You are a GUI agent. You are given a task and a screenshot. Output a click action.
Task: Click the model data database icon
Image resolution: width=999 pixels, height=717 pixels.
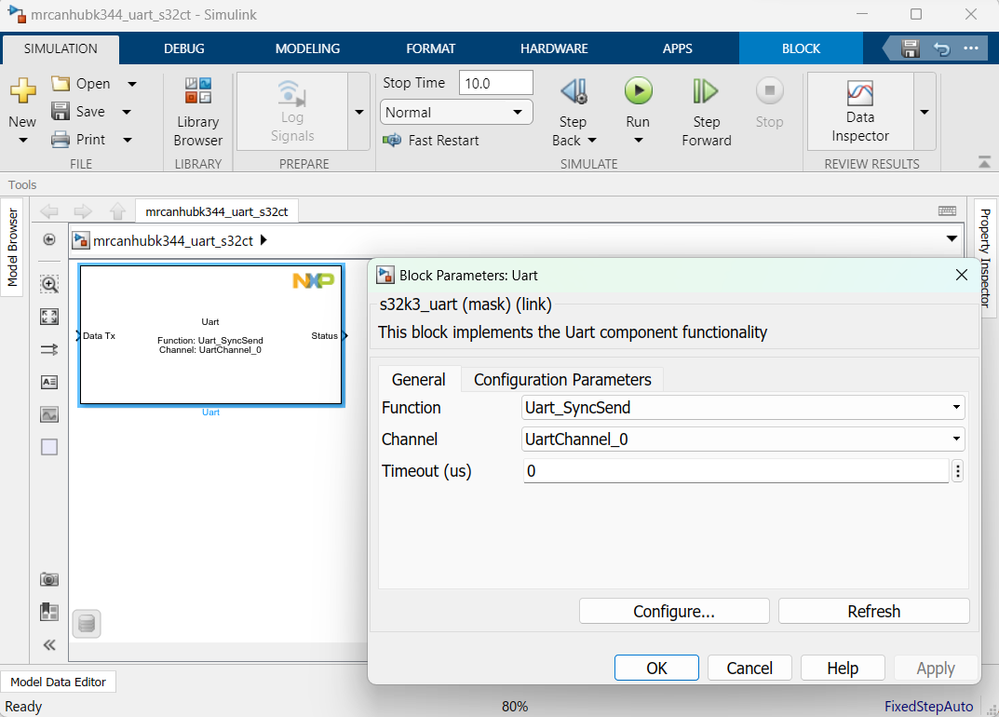pos(87,624)
